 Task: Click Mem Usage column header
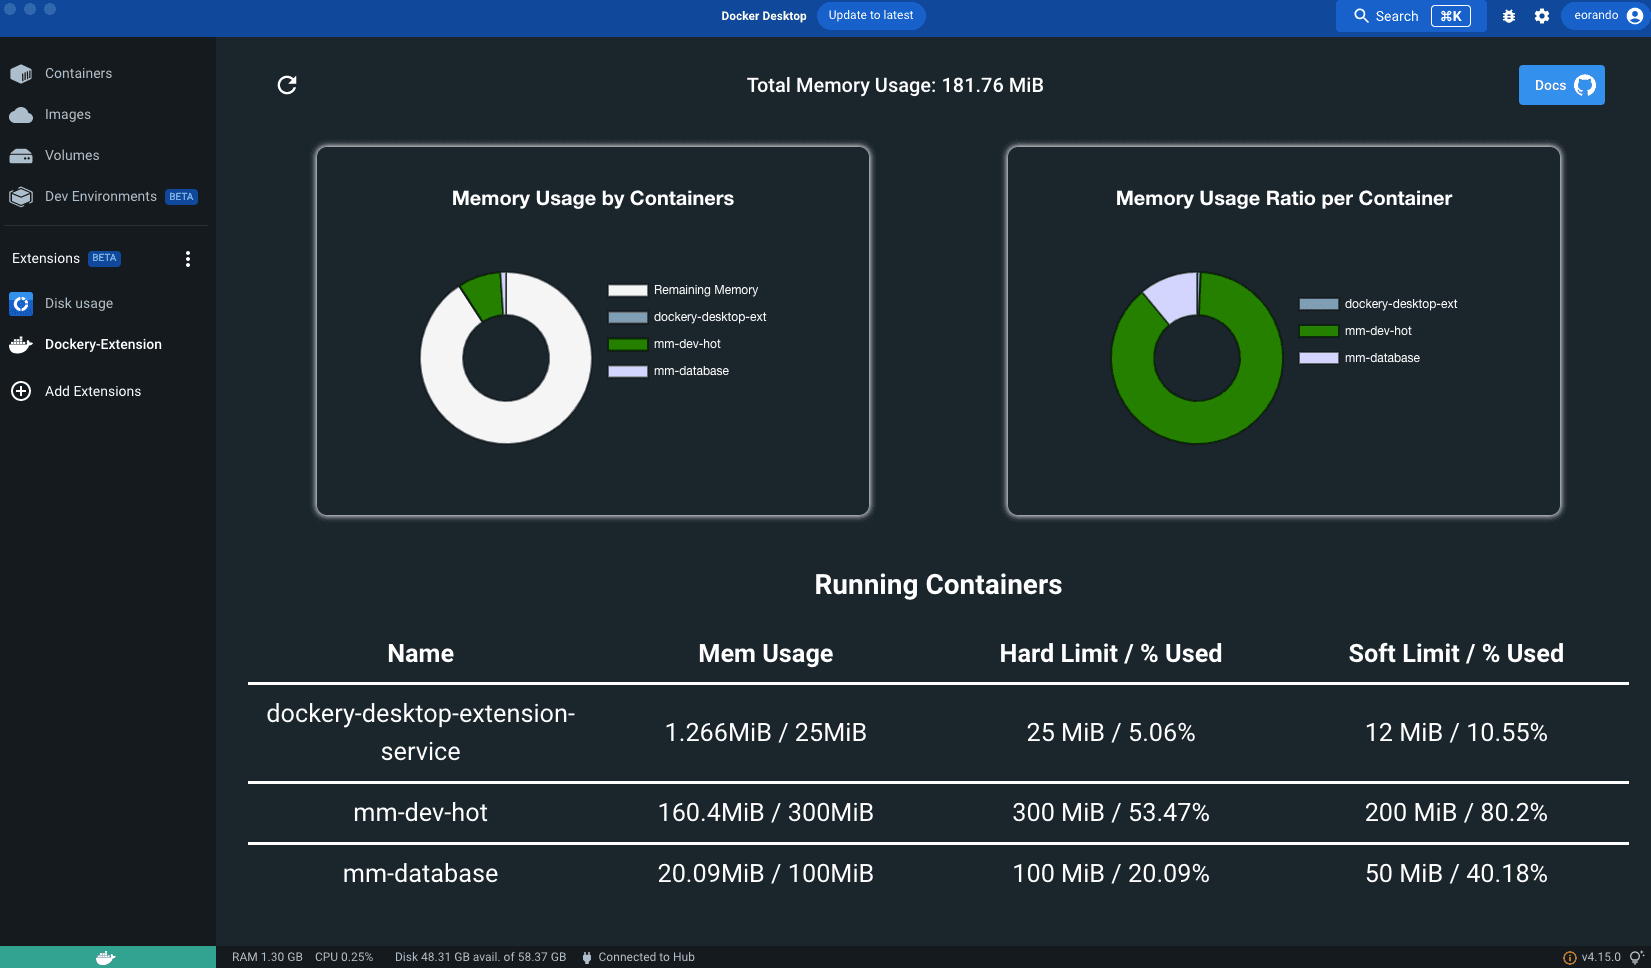[x=766, y=653]
